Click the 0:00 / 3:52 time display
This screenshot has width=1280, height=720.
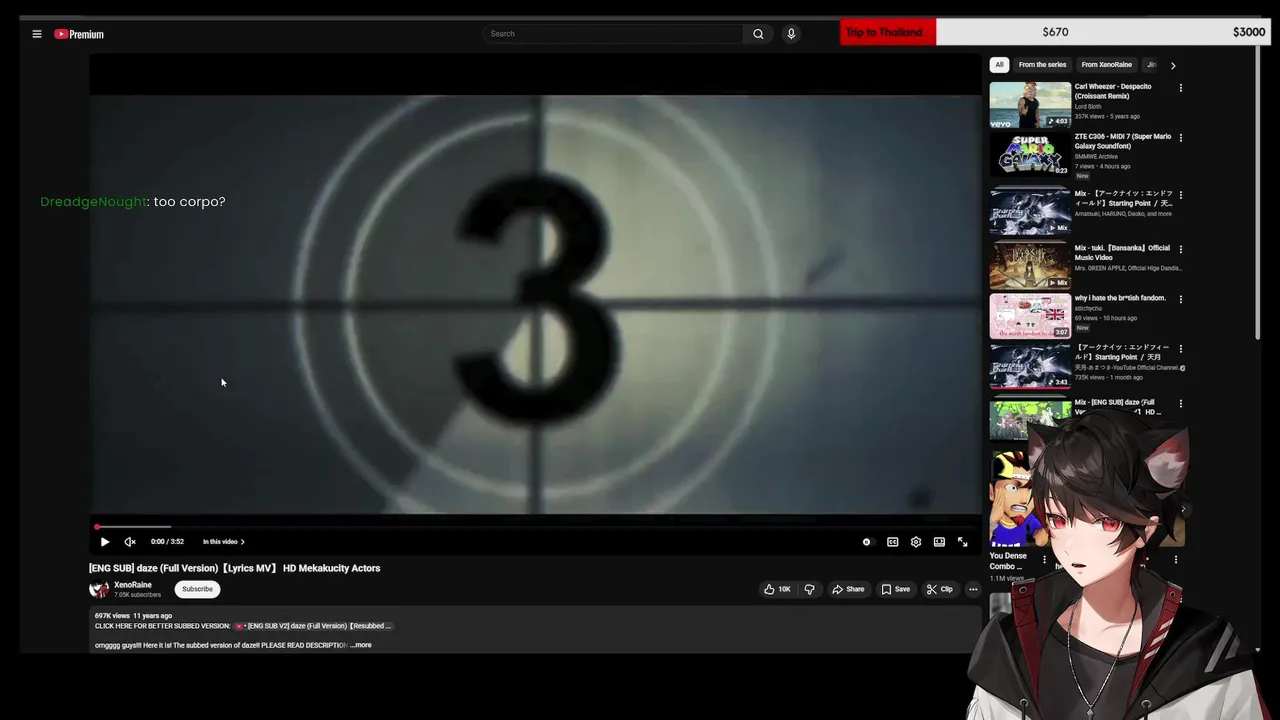pos(167,542)
